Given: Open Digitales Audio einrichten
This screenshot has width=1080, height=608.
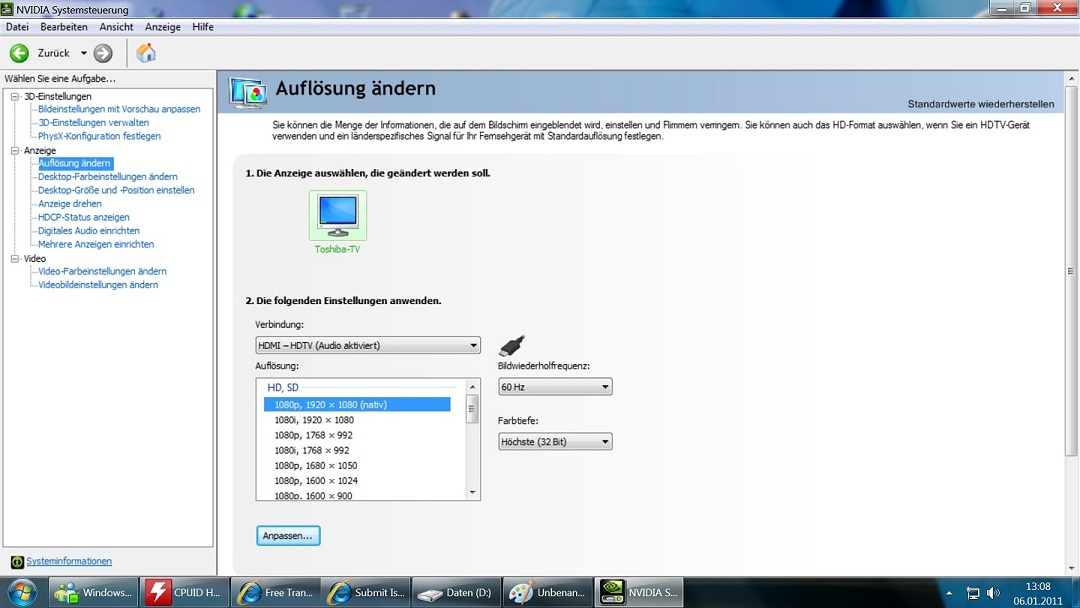Looking at the screenshot, I should tap(89, 231).
